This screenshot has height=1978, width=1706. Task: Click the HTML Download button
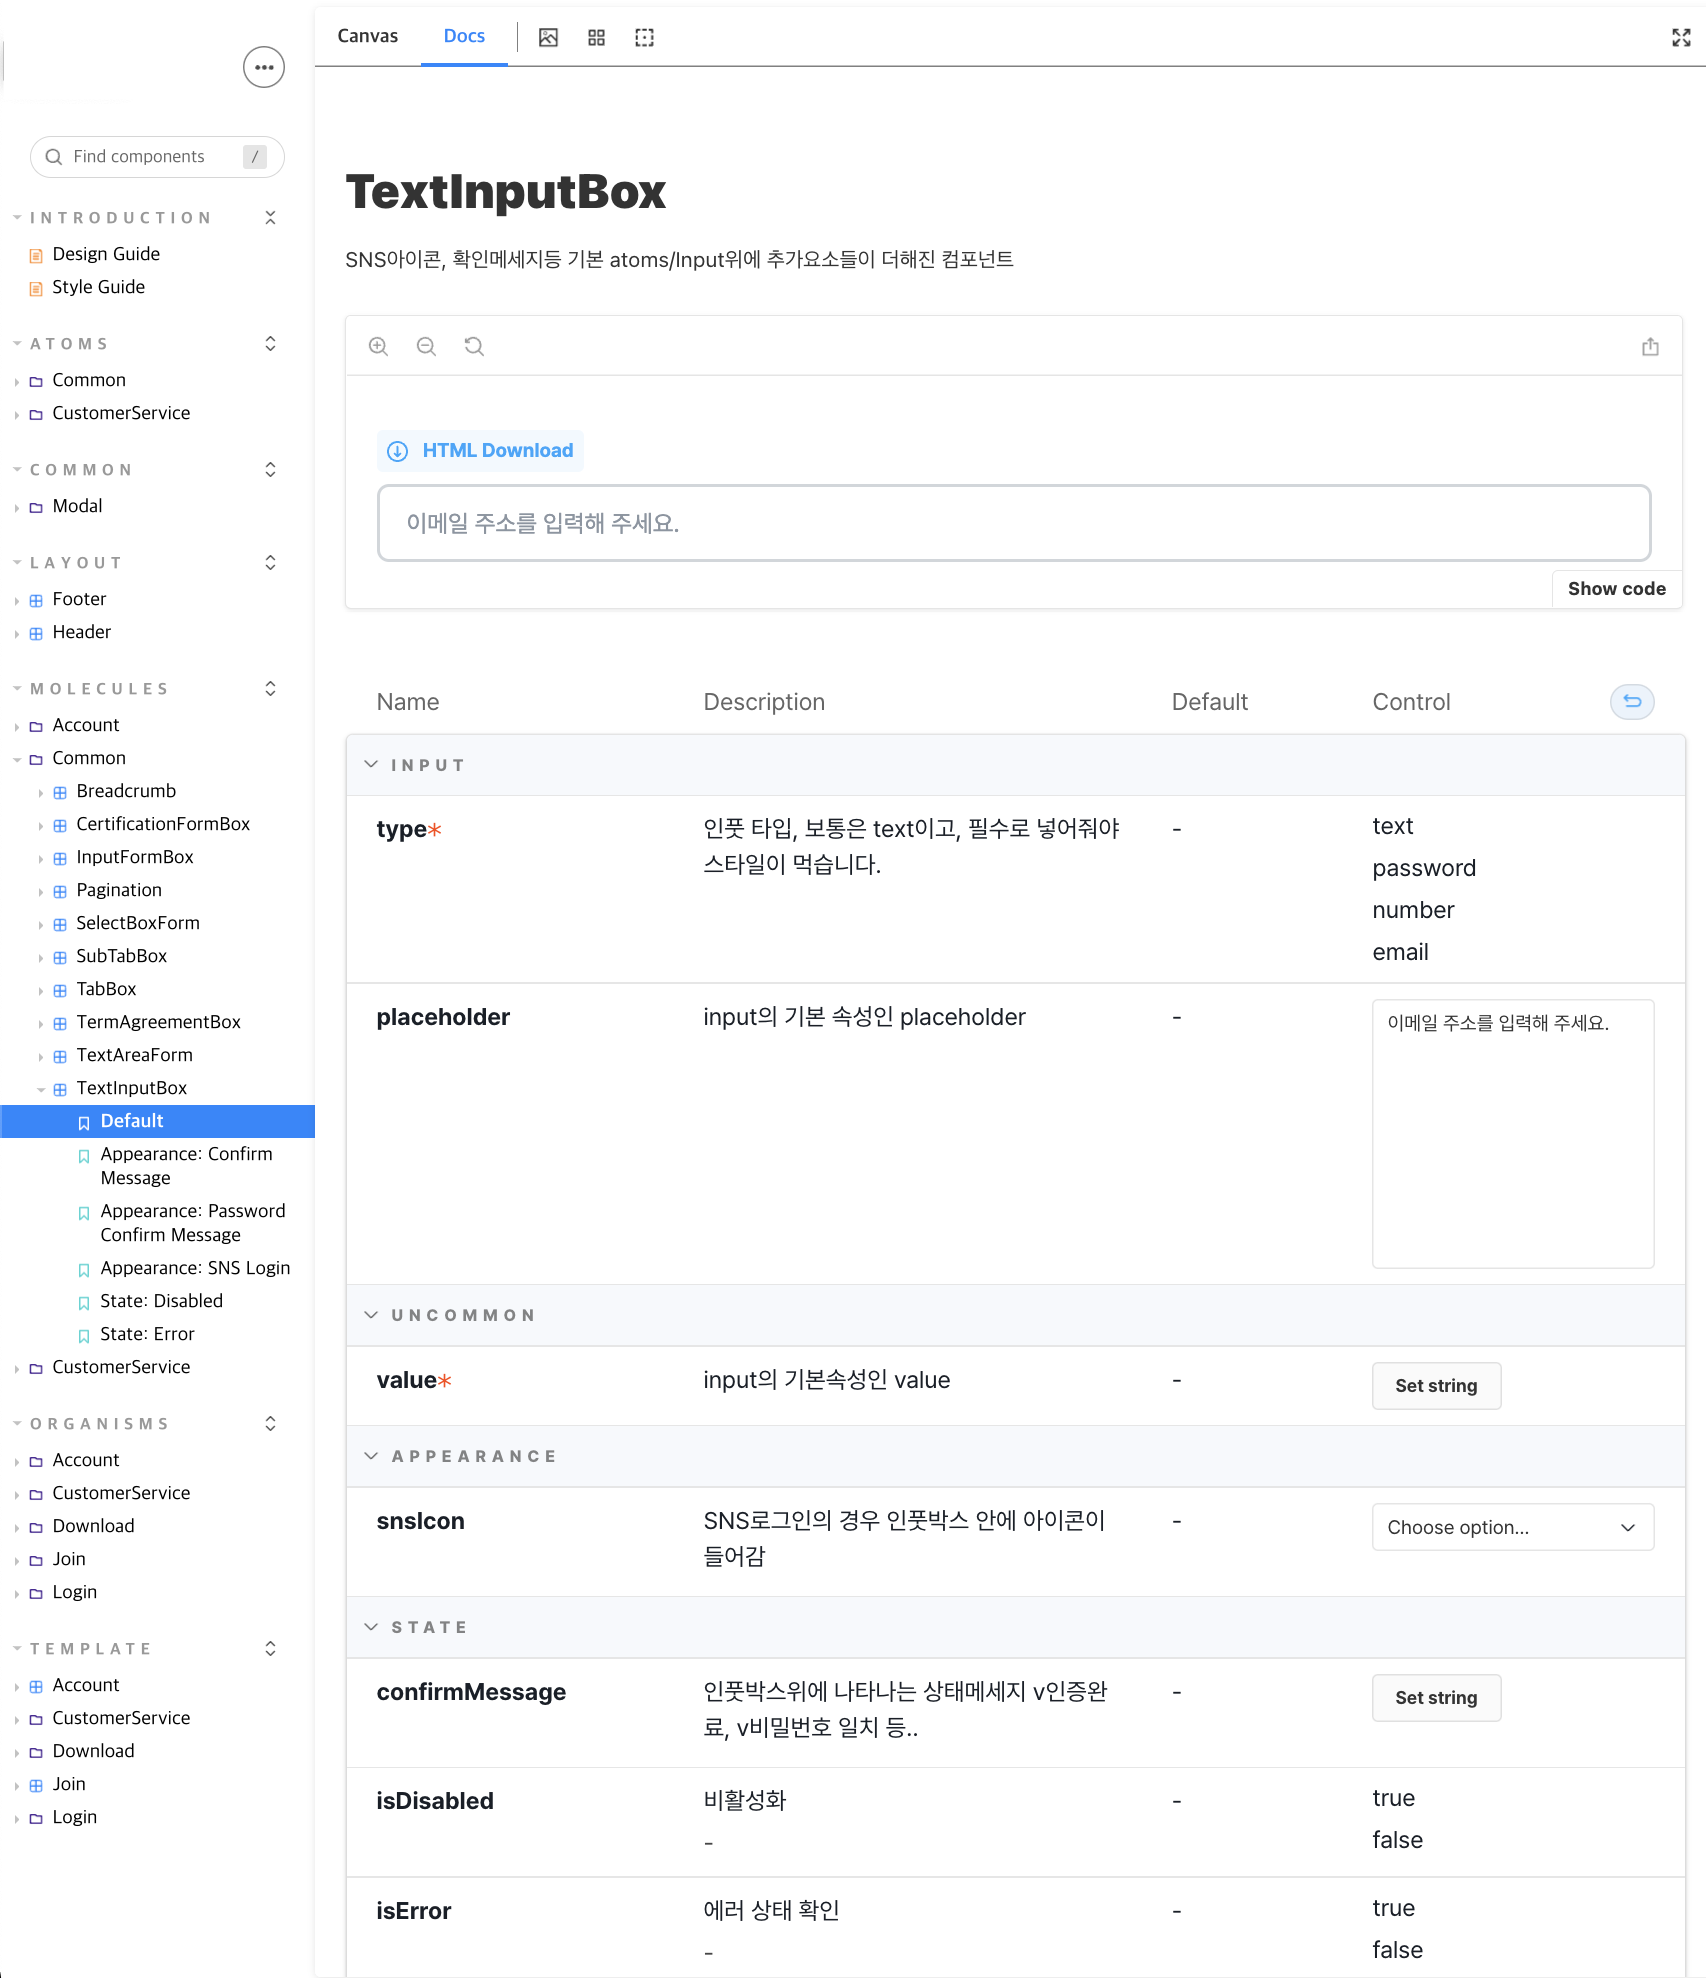481,451
